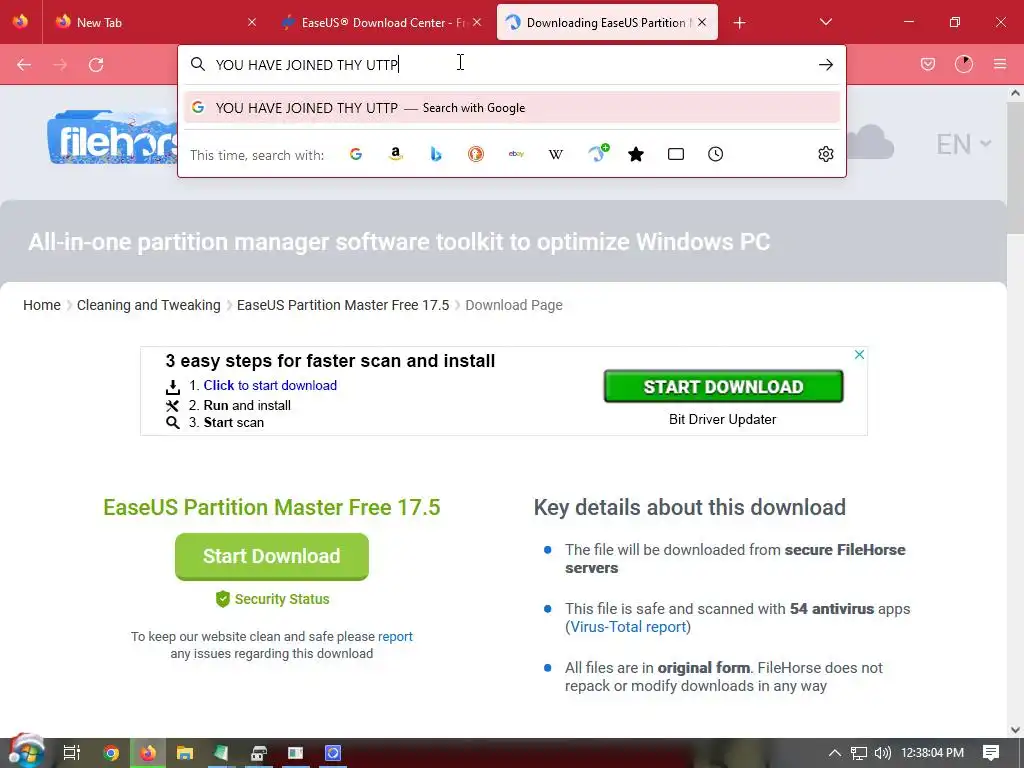Open the Firefox hamburger menu
The image size is (1024, 768).
click(x=999, y=64)
